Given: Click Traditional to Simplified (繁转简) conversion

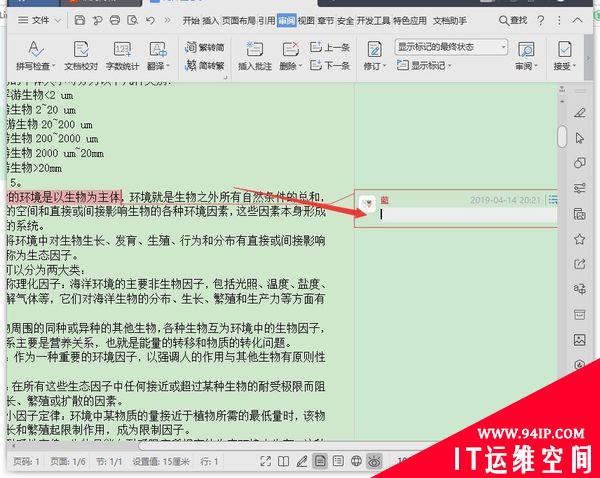Looking at the screenshot, I should (205, 47).
